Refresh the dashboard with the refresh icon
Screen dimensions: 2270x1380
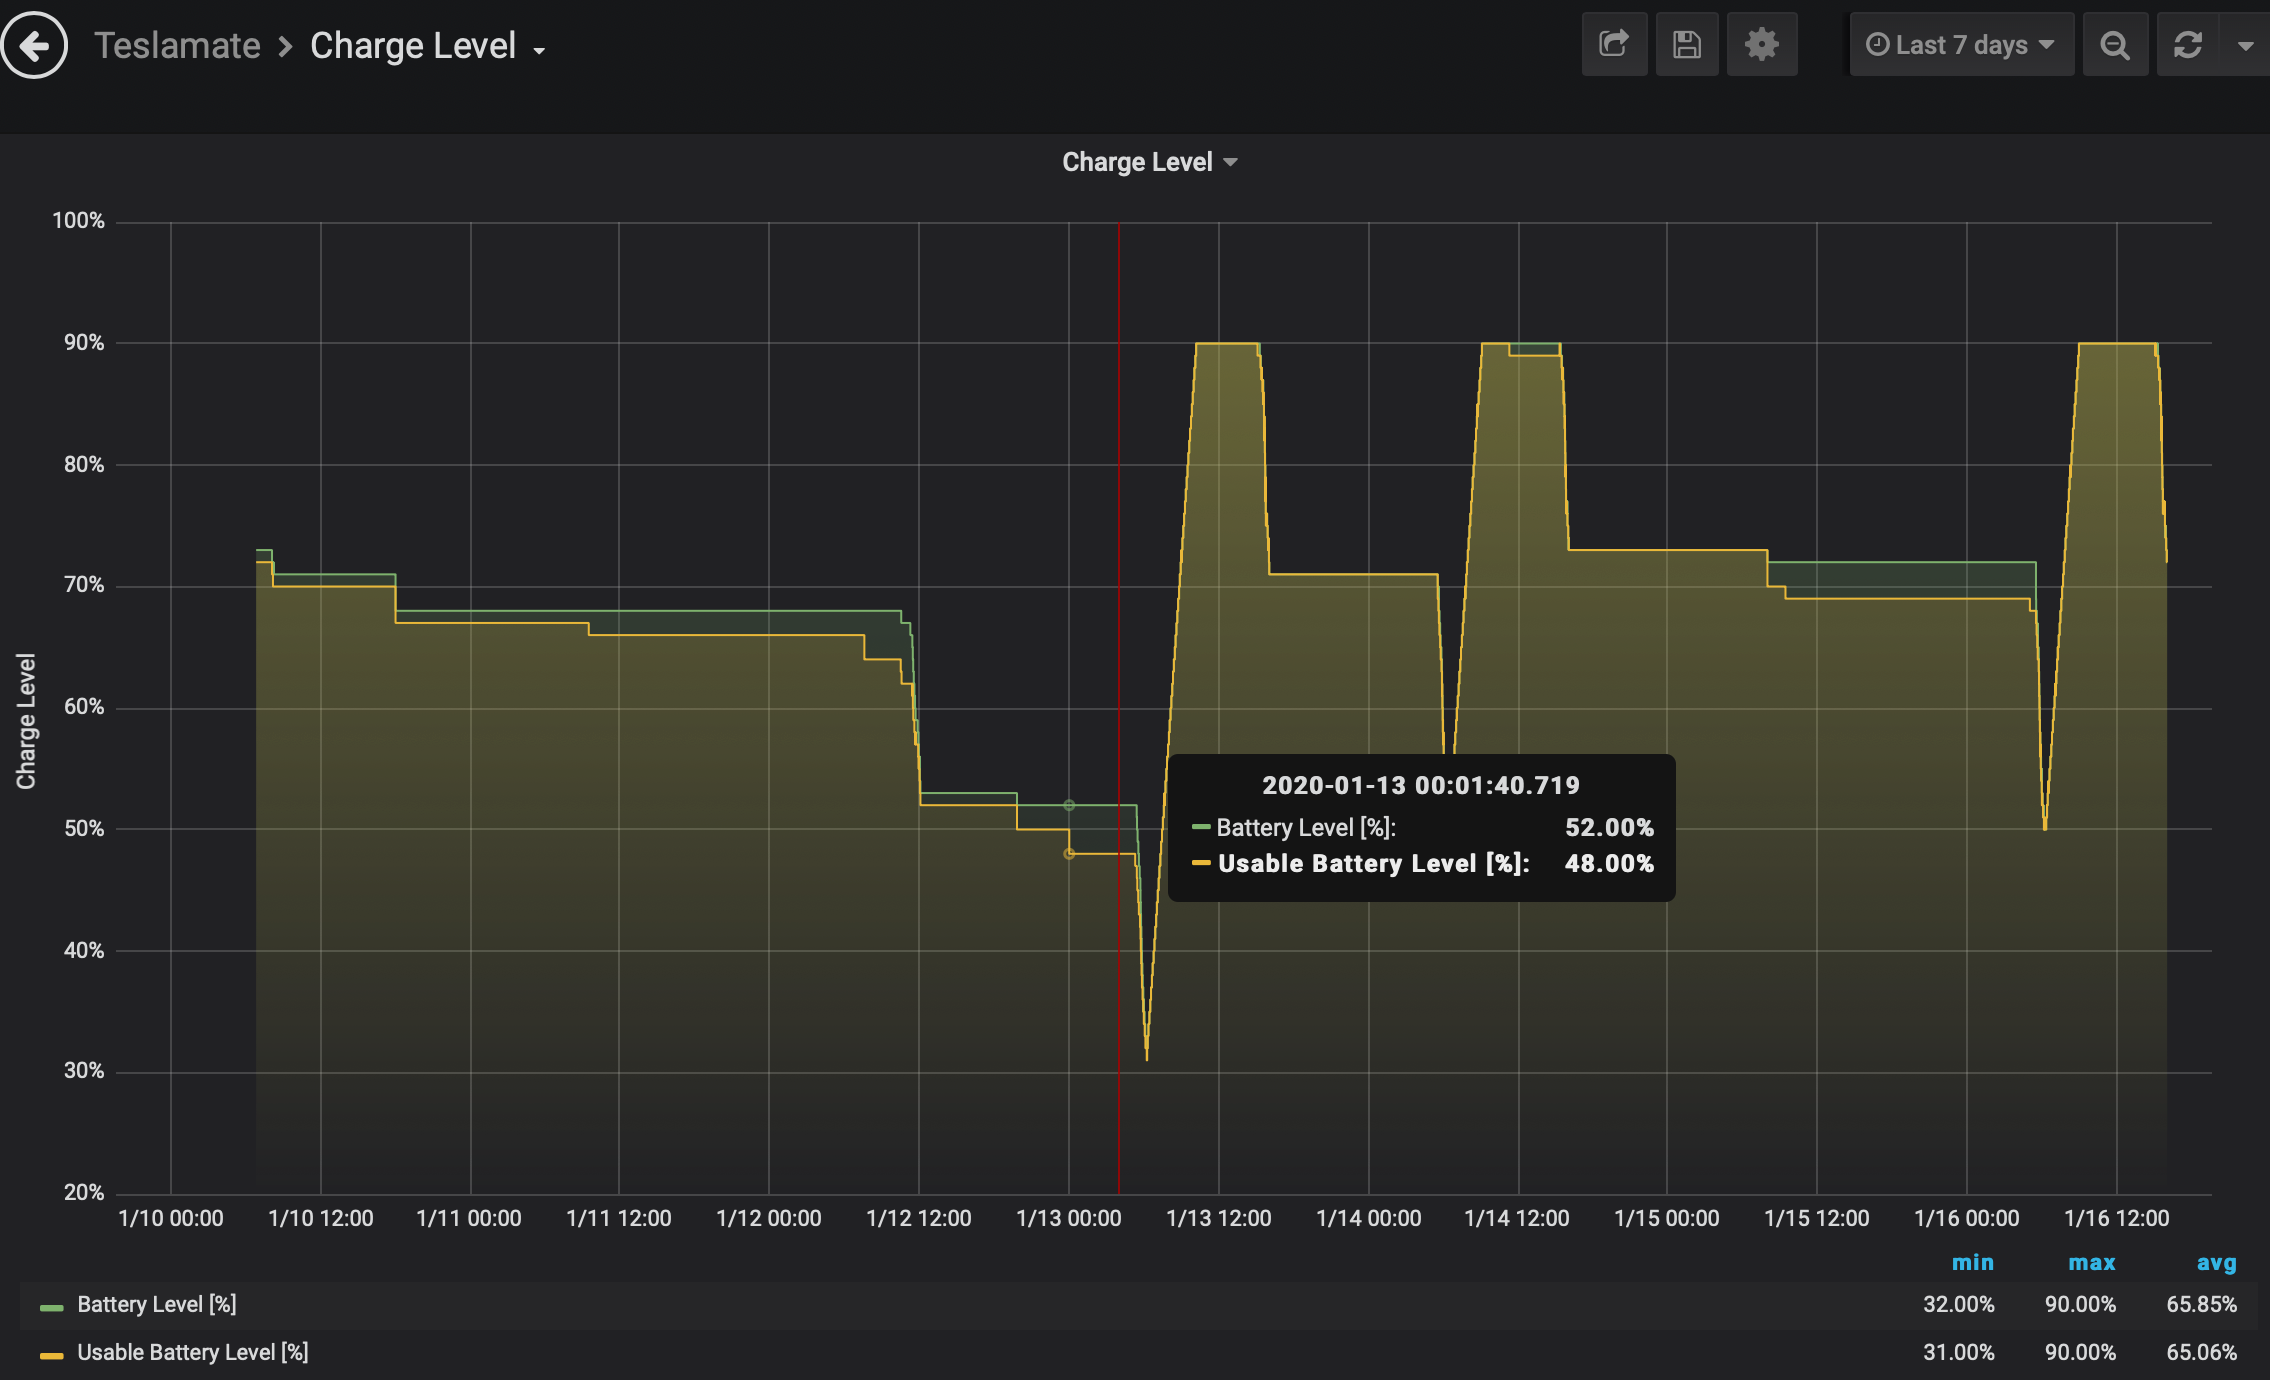pyautogui.click(x=2188, y=45)
